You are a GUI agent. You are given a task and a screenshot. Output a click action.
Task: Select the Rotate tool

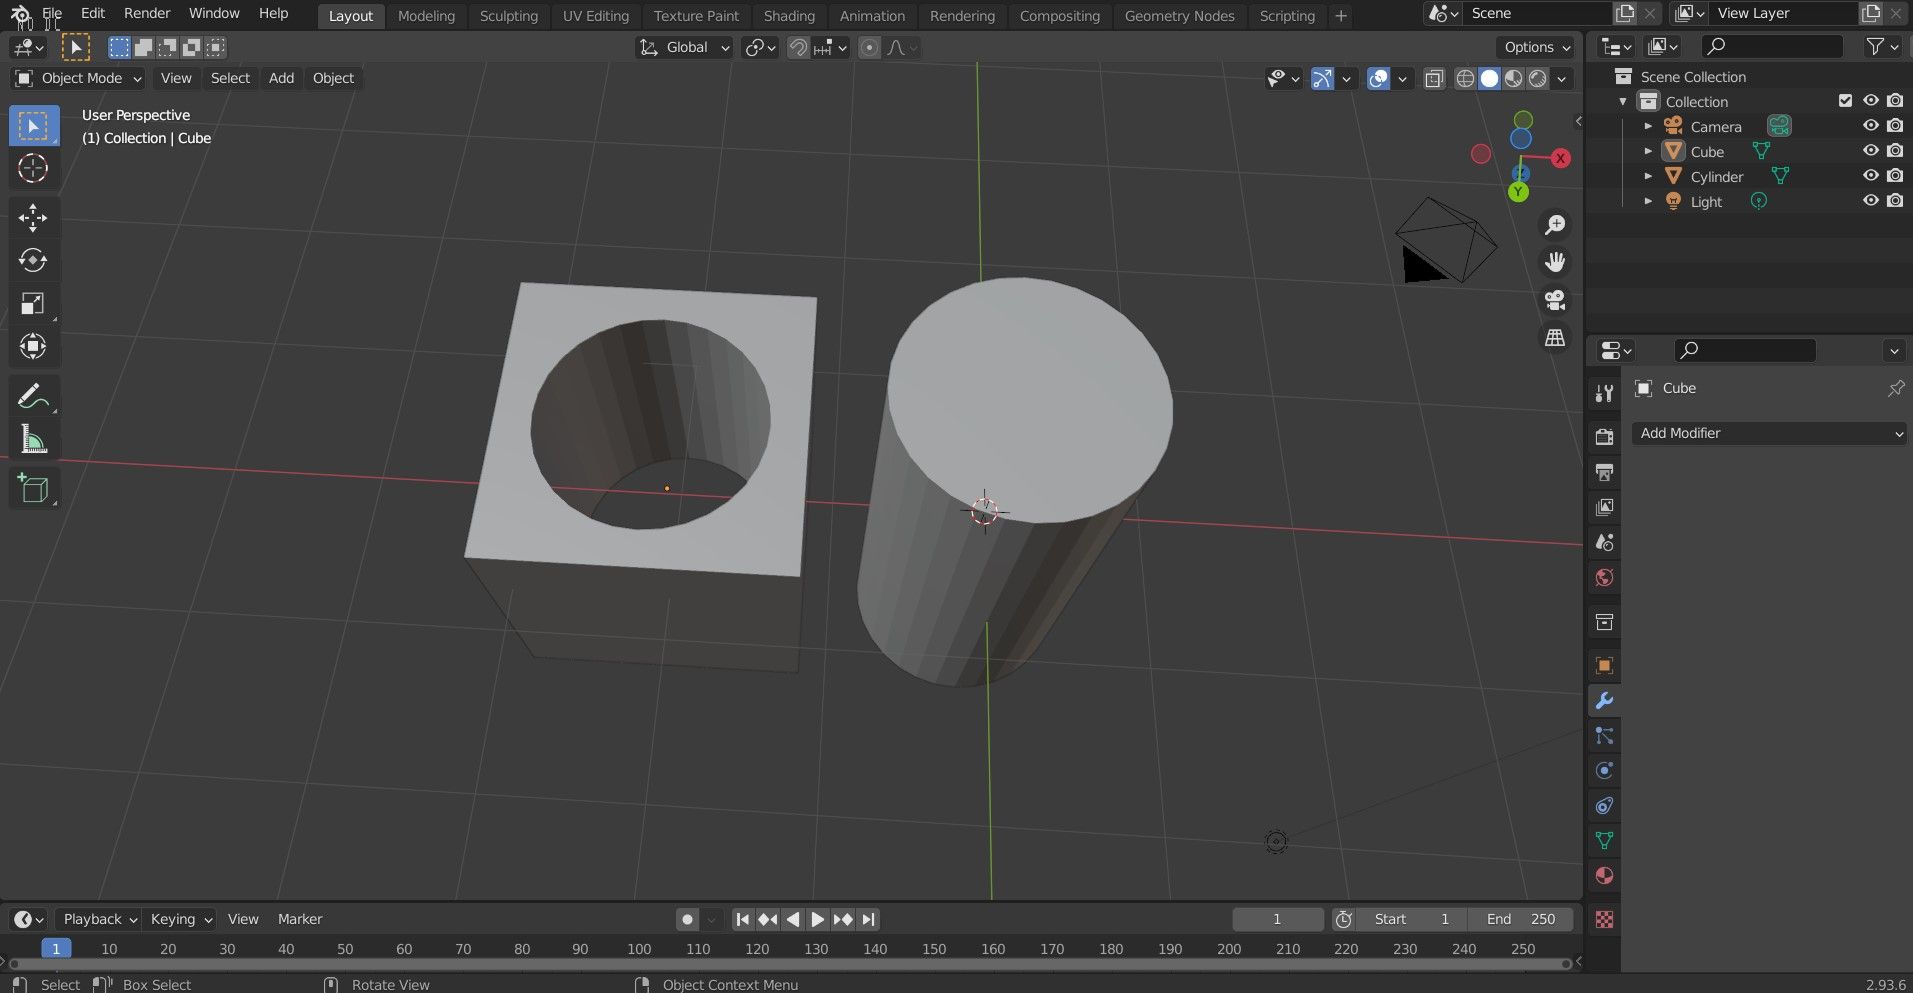33,260
